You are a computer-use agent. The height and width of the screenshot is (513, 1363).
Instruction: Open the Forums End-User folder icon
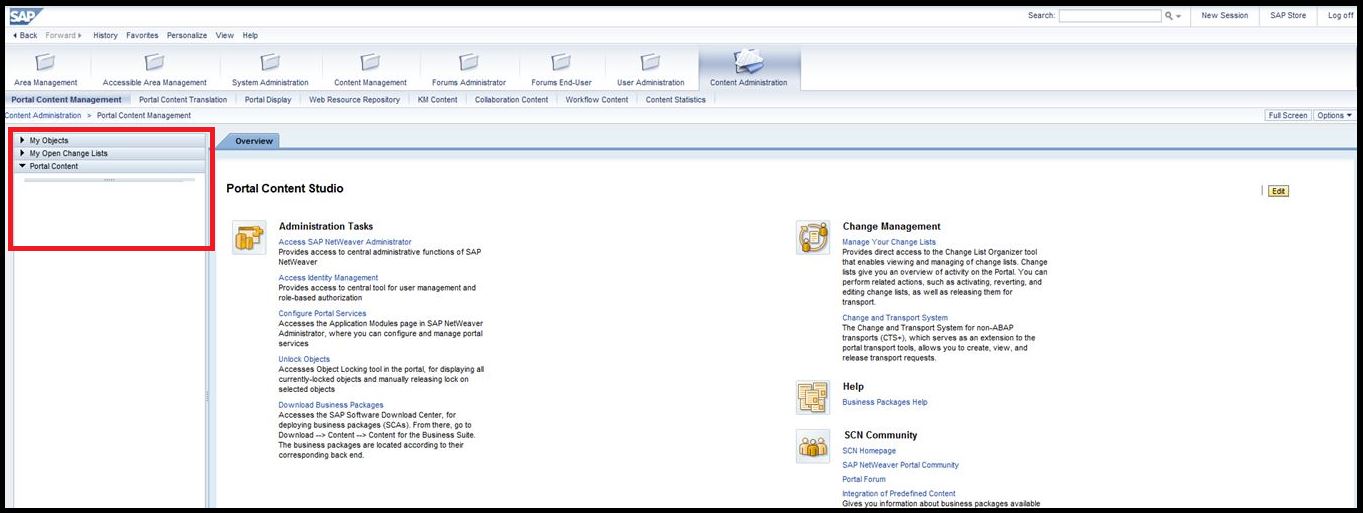pos(561,62)
